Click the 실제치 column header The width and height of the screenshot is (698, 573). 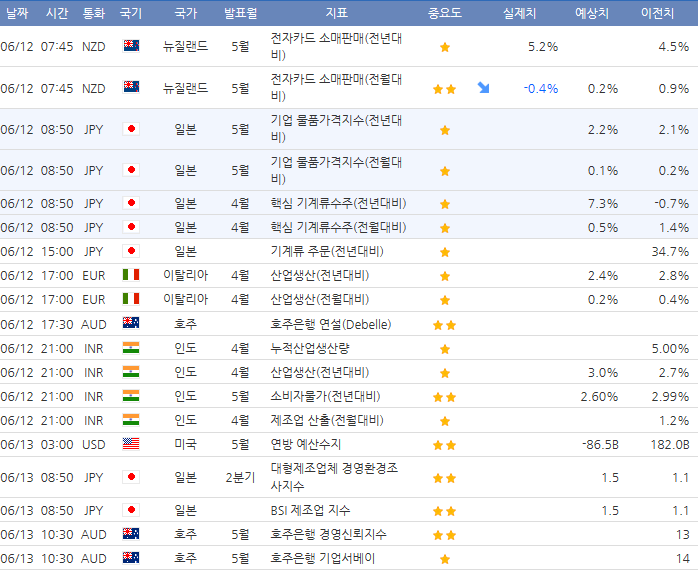click(x=519, y=13)
